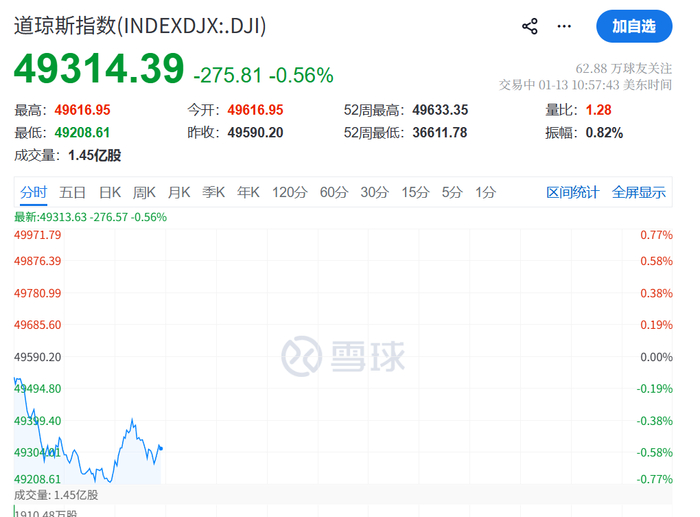The width and height of the screenshot is (700, 517).
Task: Click the 52周最高 value 49633.35
Action: 440,110
